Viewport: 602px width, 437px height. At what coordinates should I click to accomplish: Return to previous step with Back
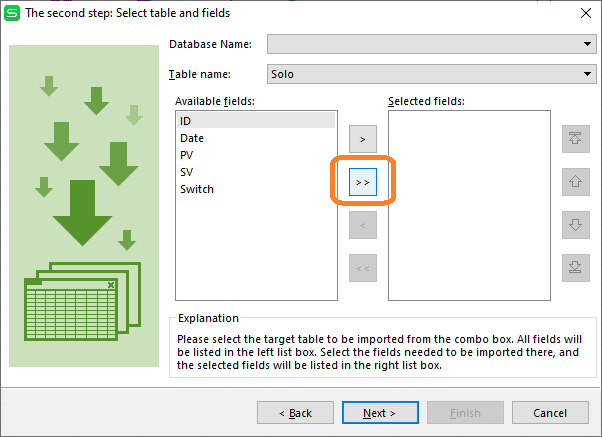pyautogui.click(x=295, y=413)
